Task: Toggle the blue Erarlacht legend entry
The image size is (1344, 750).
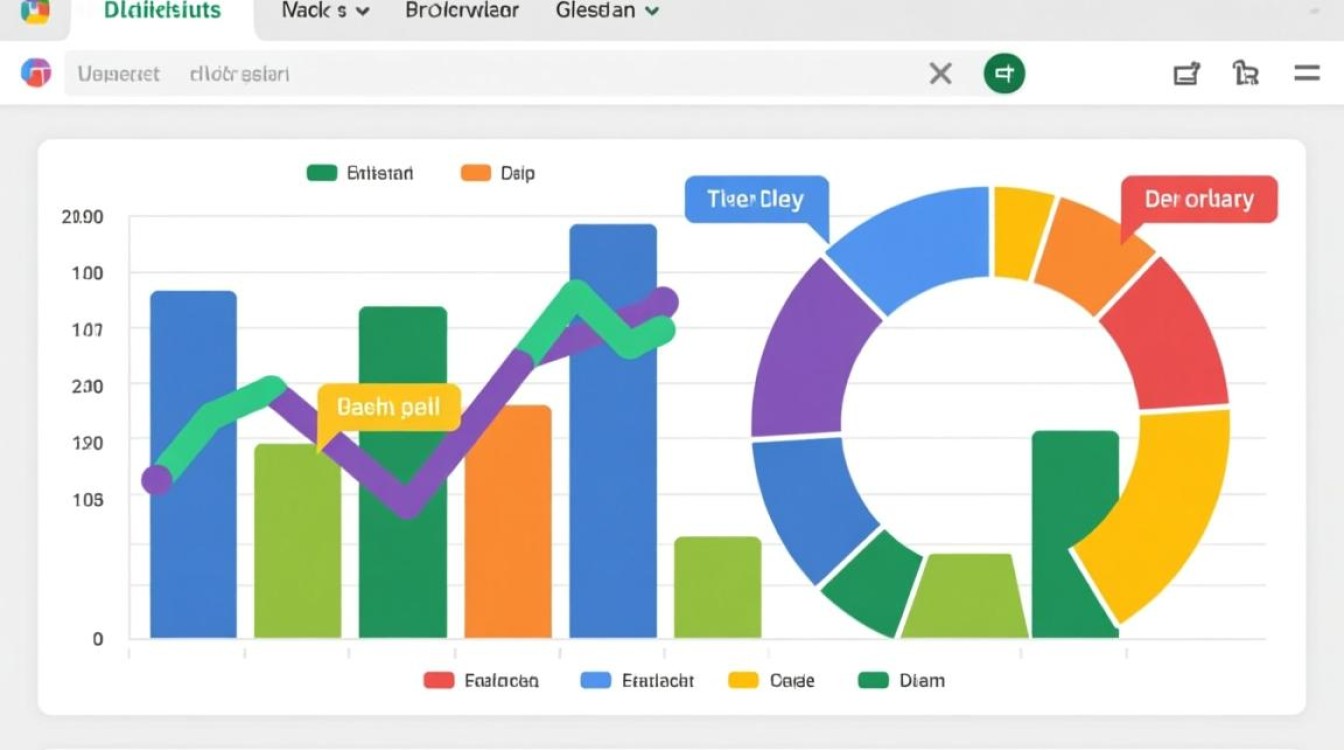Action: coord(637,680)
